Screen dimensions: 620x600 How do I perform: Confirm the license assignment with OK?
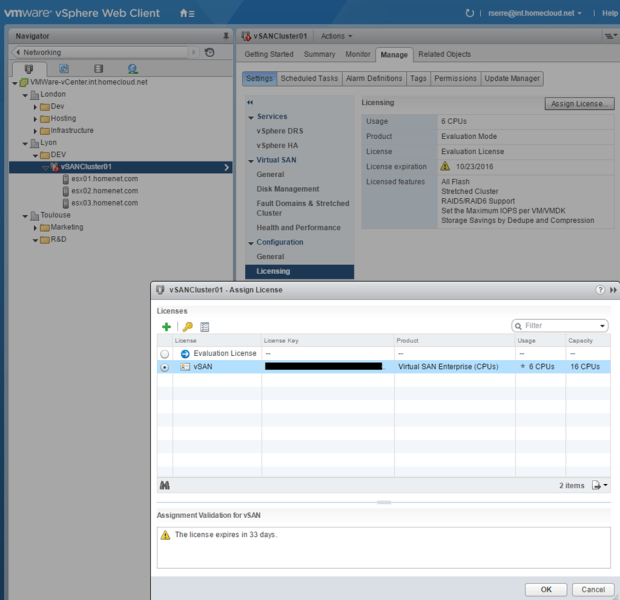[547, 589]
